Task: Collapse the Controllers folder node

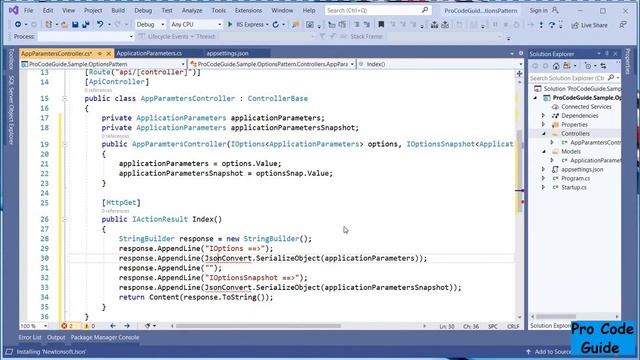Action: pyautogui.click(x=544, y=133)
